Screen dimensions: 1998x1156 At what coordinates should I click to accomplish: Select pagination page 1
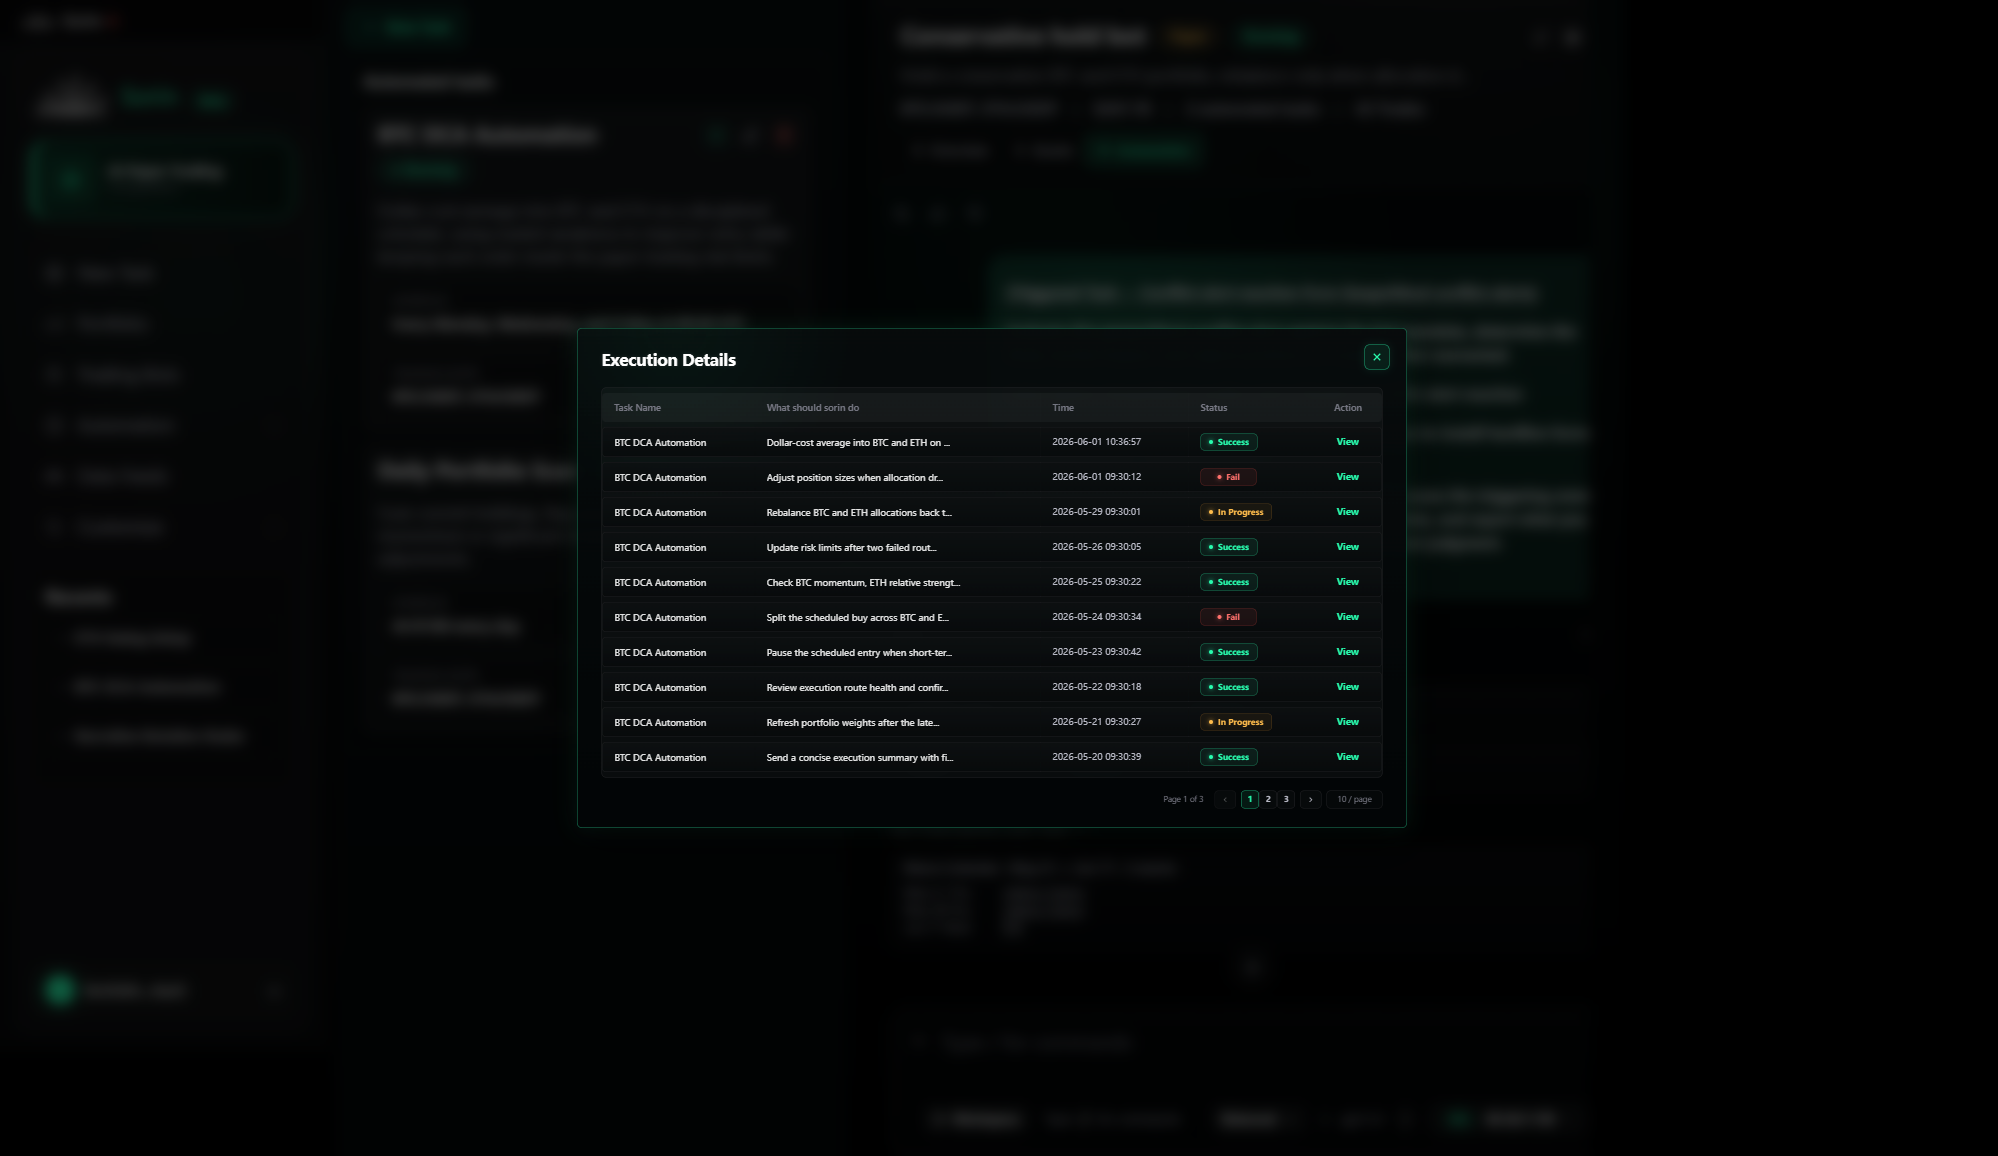coord(1250,799)
